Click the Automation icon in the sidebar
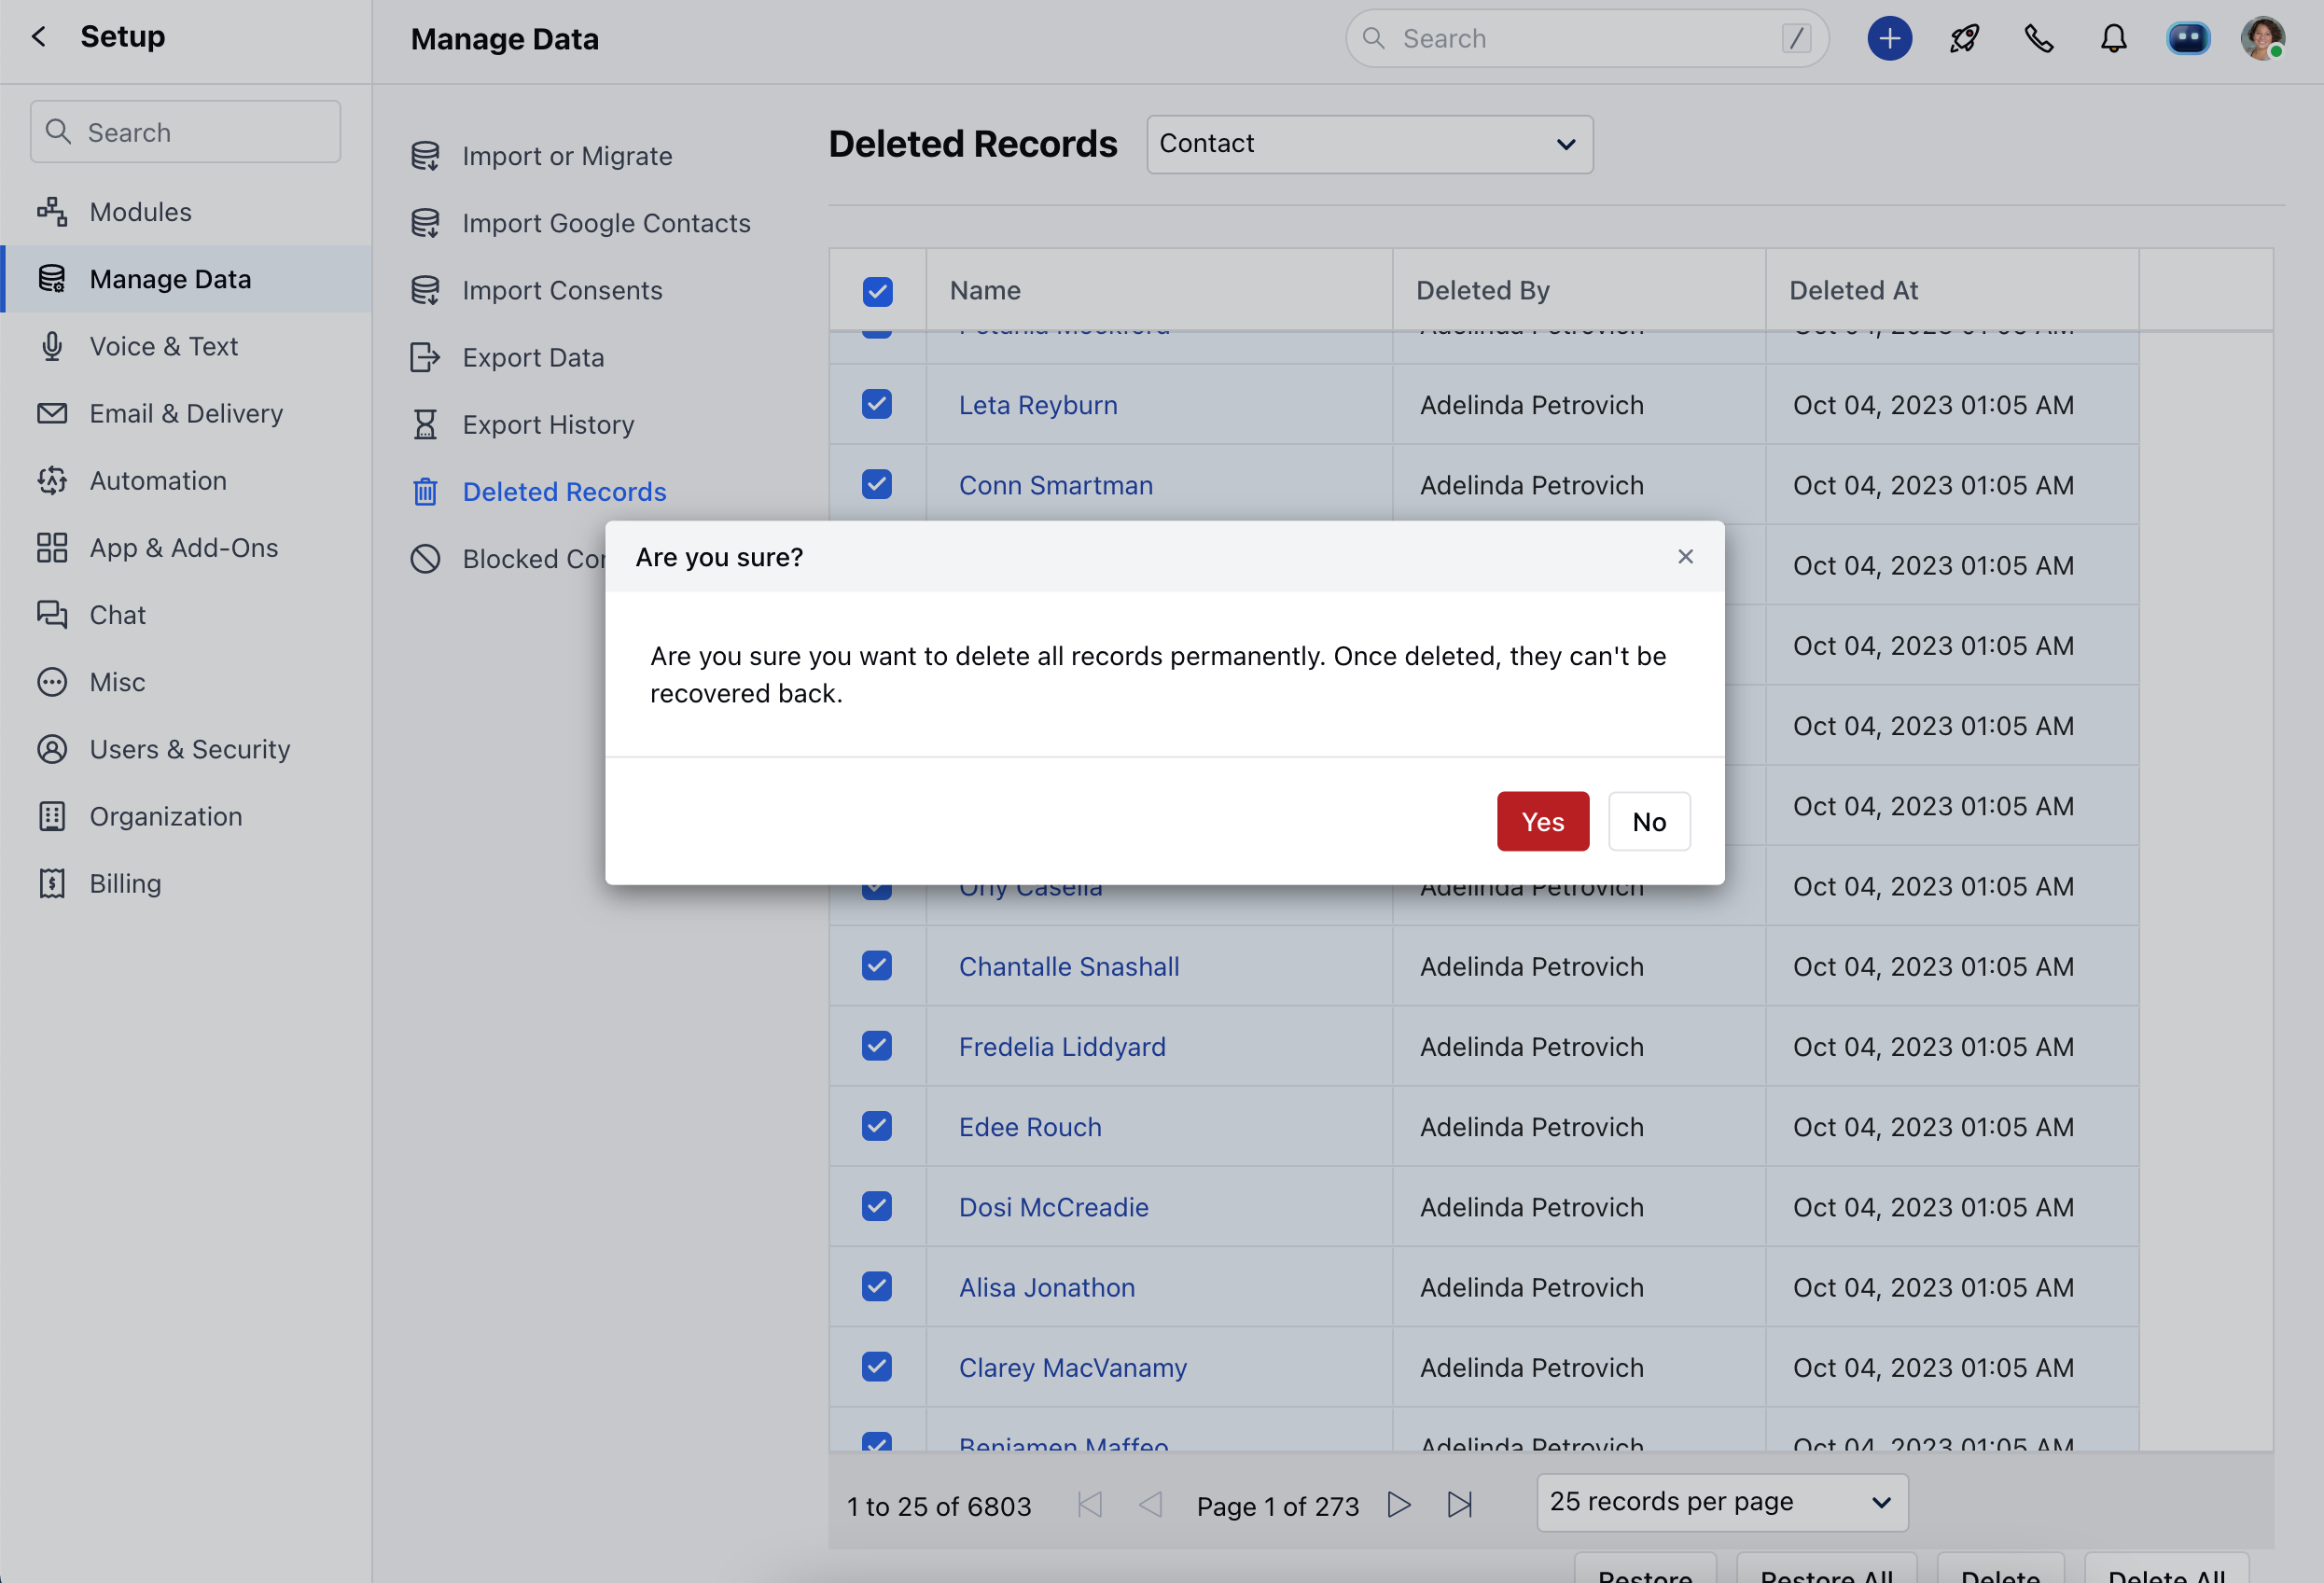 click(52, 480)
